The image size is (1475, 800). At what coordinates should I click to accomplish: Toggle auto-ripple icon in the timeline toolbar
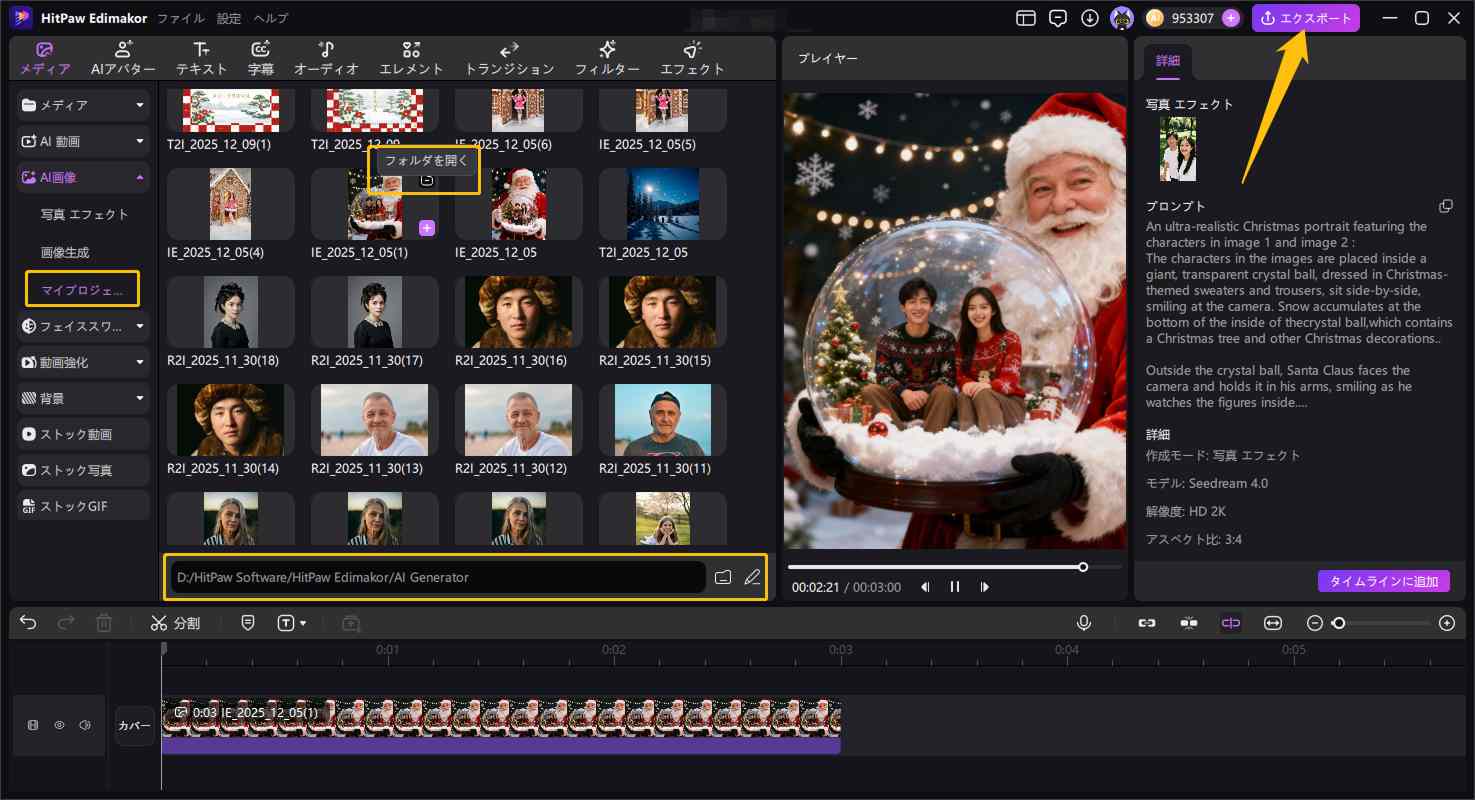click(1231, 623)
